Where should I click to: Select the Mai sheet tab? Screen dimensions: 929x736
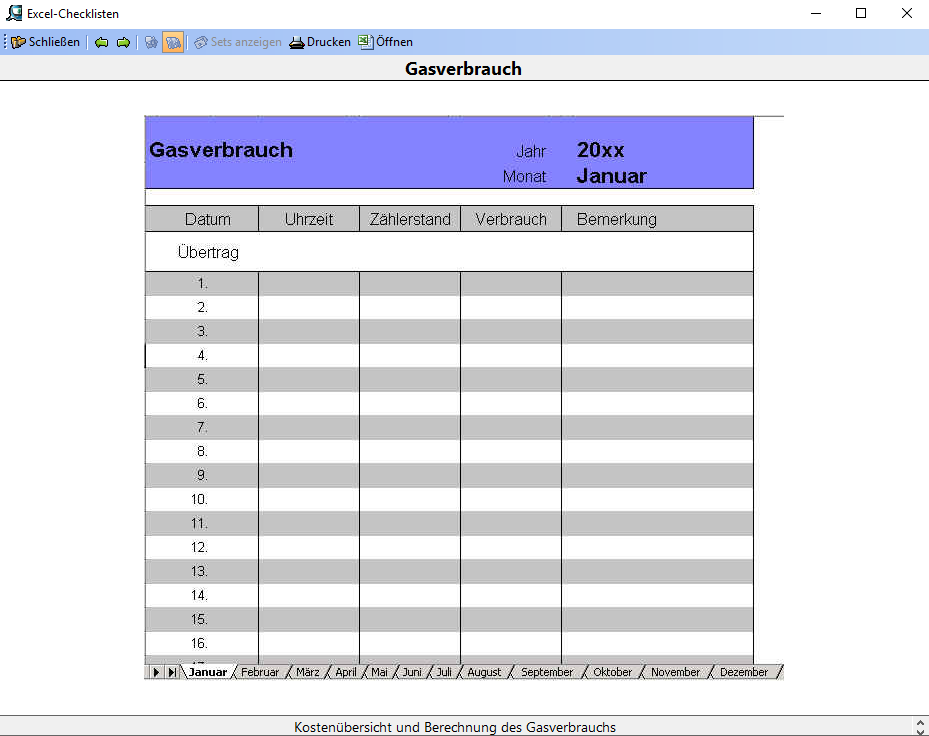point(379,672)
